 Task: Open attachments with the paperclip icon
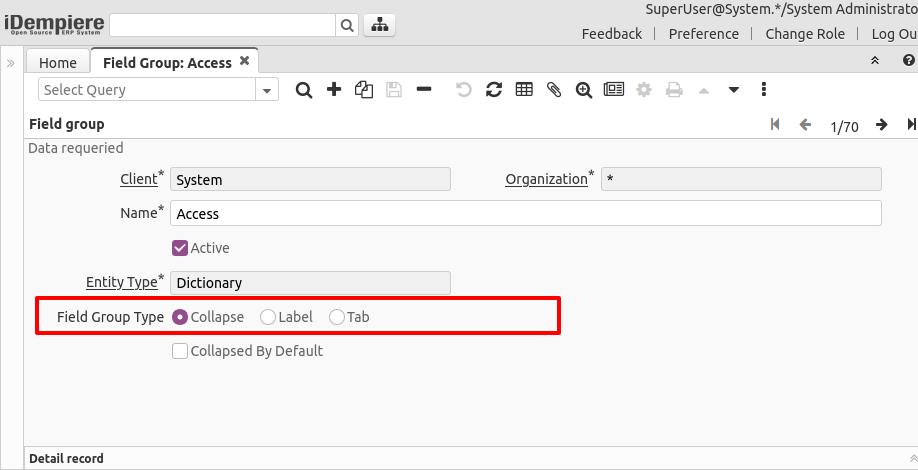click(x=554, y=90)
